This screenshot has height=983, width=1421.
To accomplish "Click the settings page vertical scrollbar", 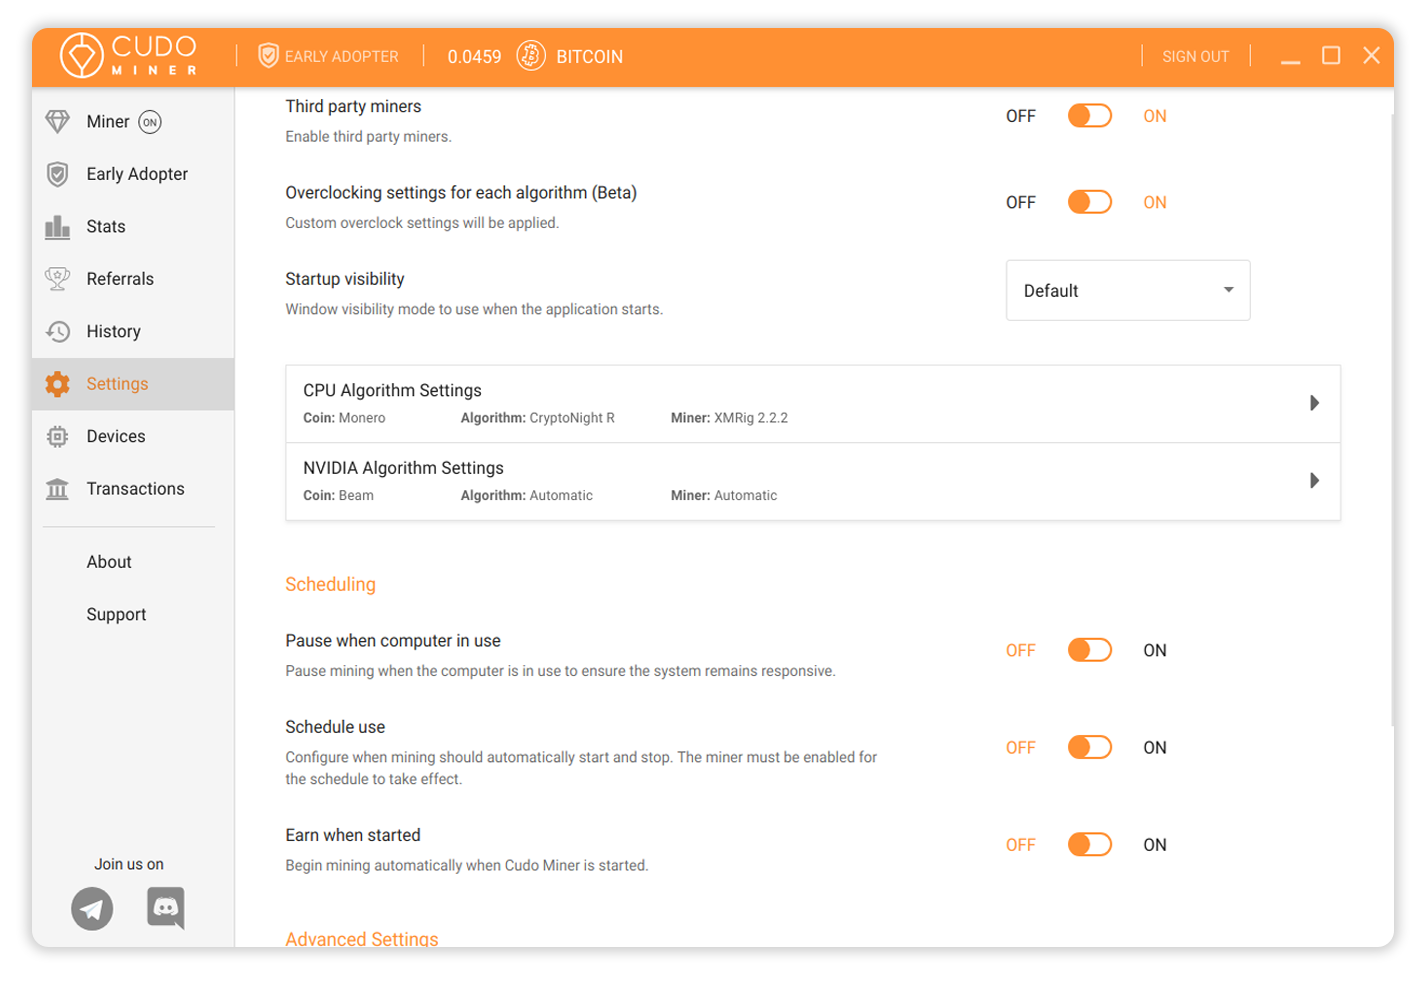I will 1391,420.
